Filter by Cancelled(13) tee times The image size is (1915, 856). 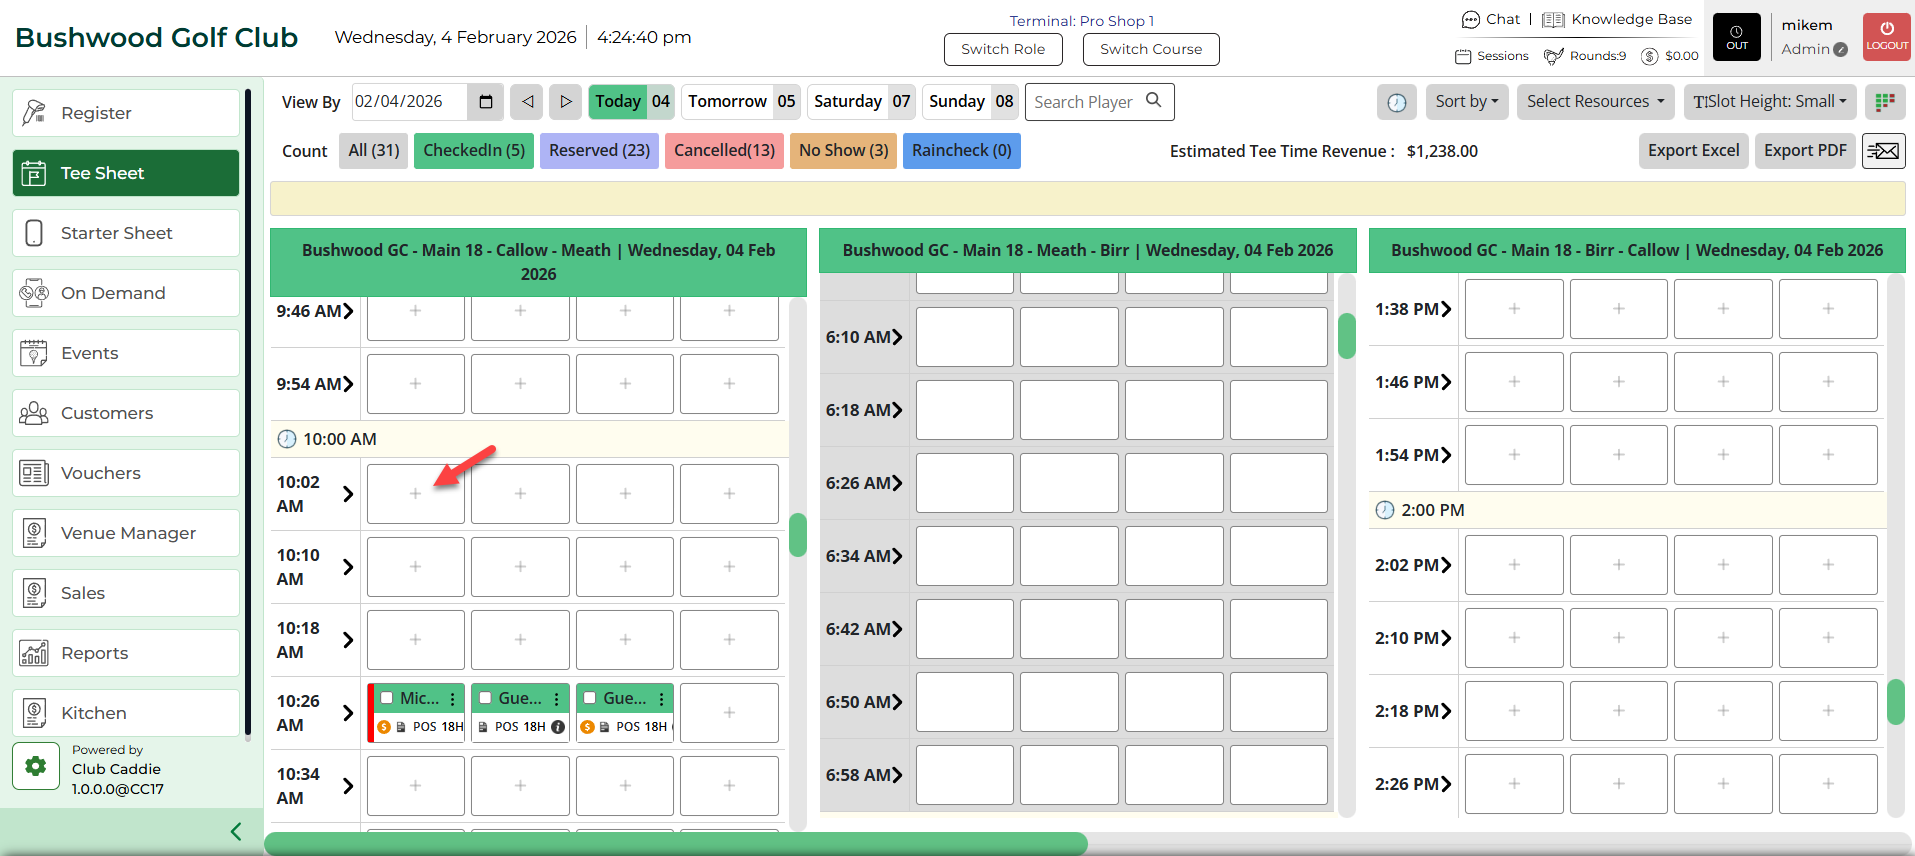coord(724,151)
